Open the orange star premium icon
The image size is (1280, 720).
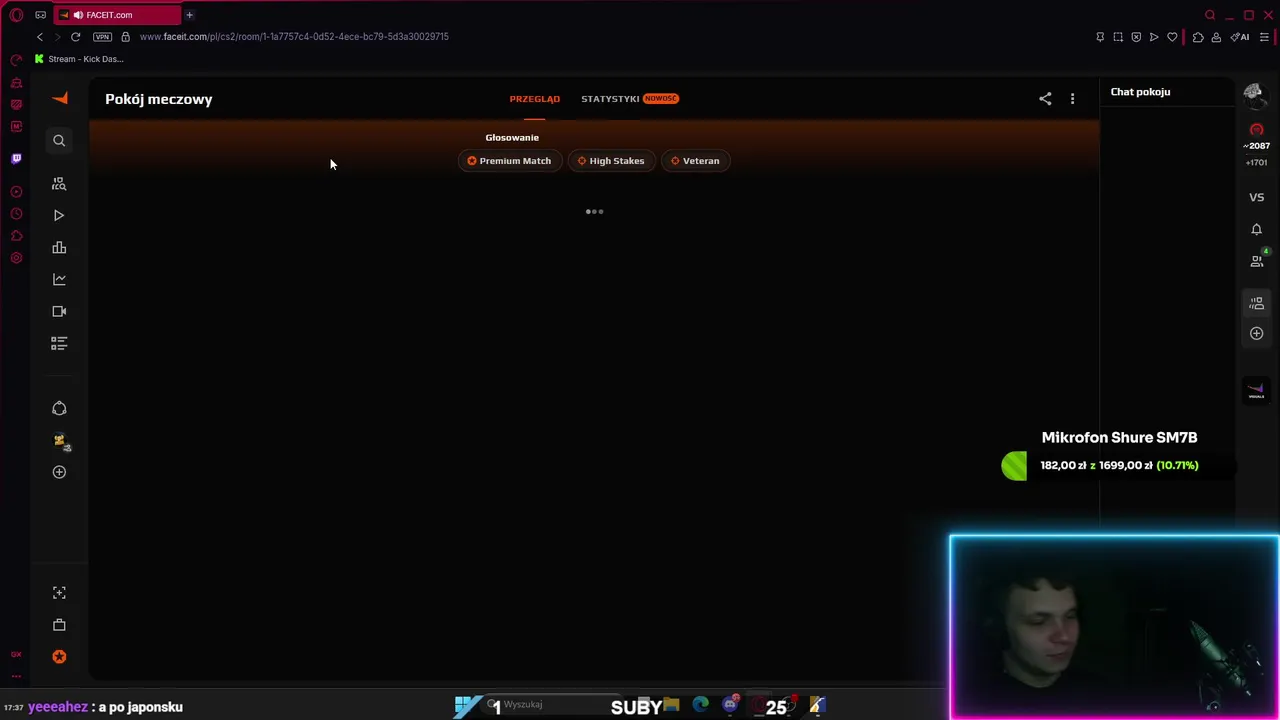59,657
